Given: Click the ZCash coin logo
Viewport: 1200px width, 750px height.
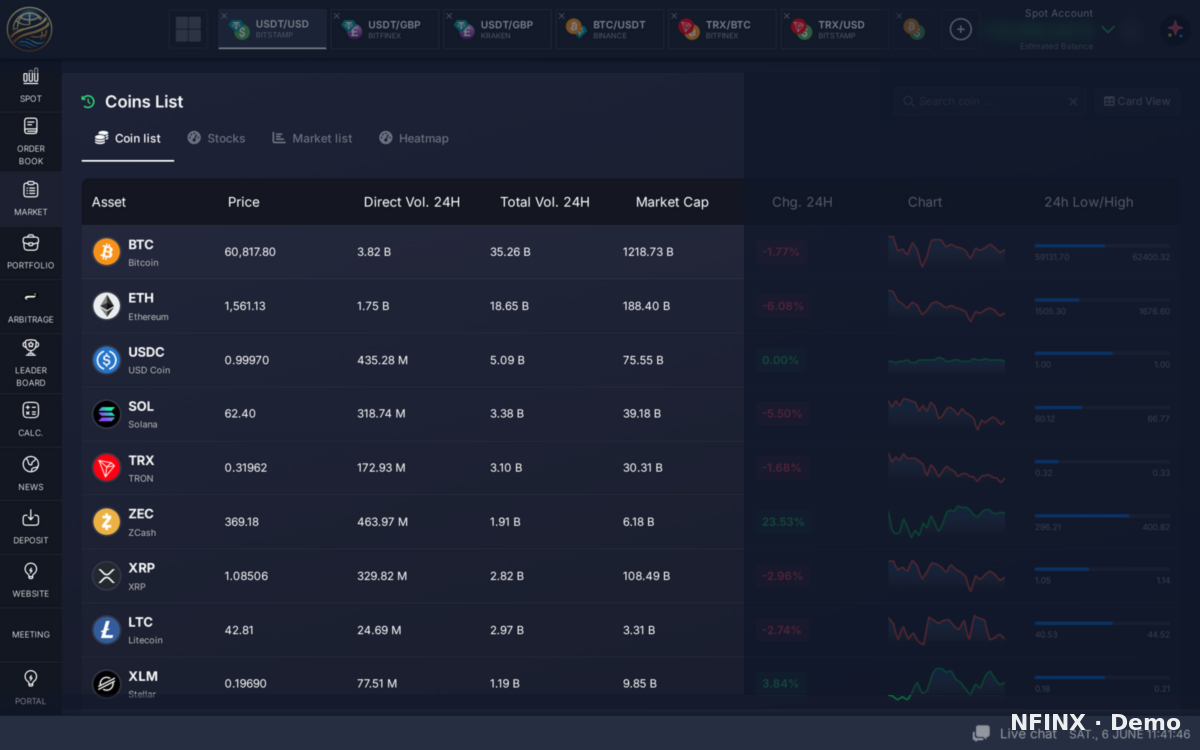Looking at the screenshot, I should click(x=107, y=522).
